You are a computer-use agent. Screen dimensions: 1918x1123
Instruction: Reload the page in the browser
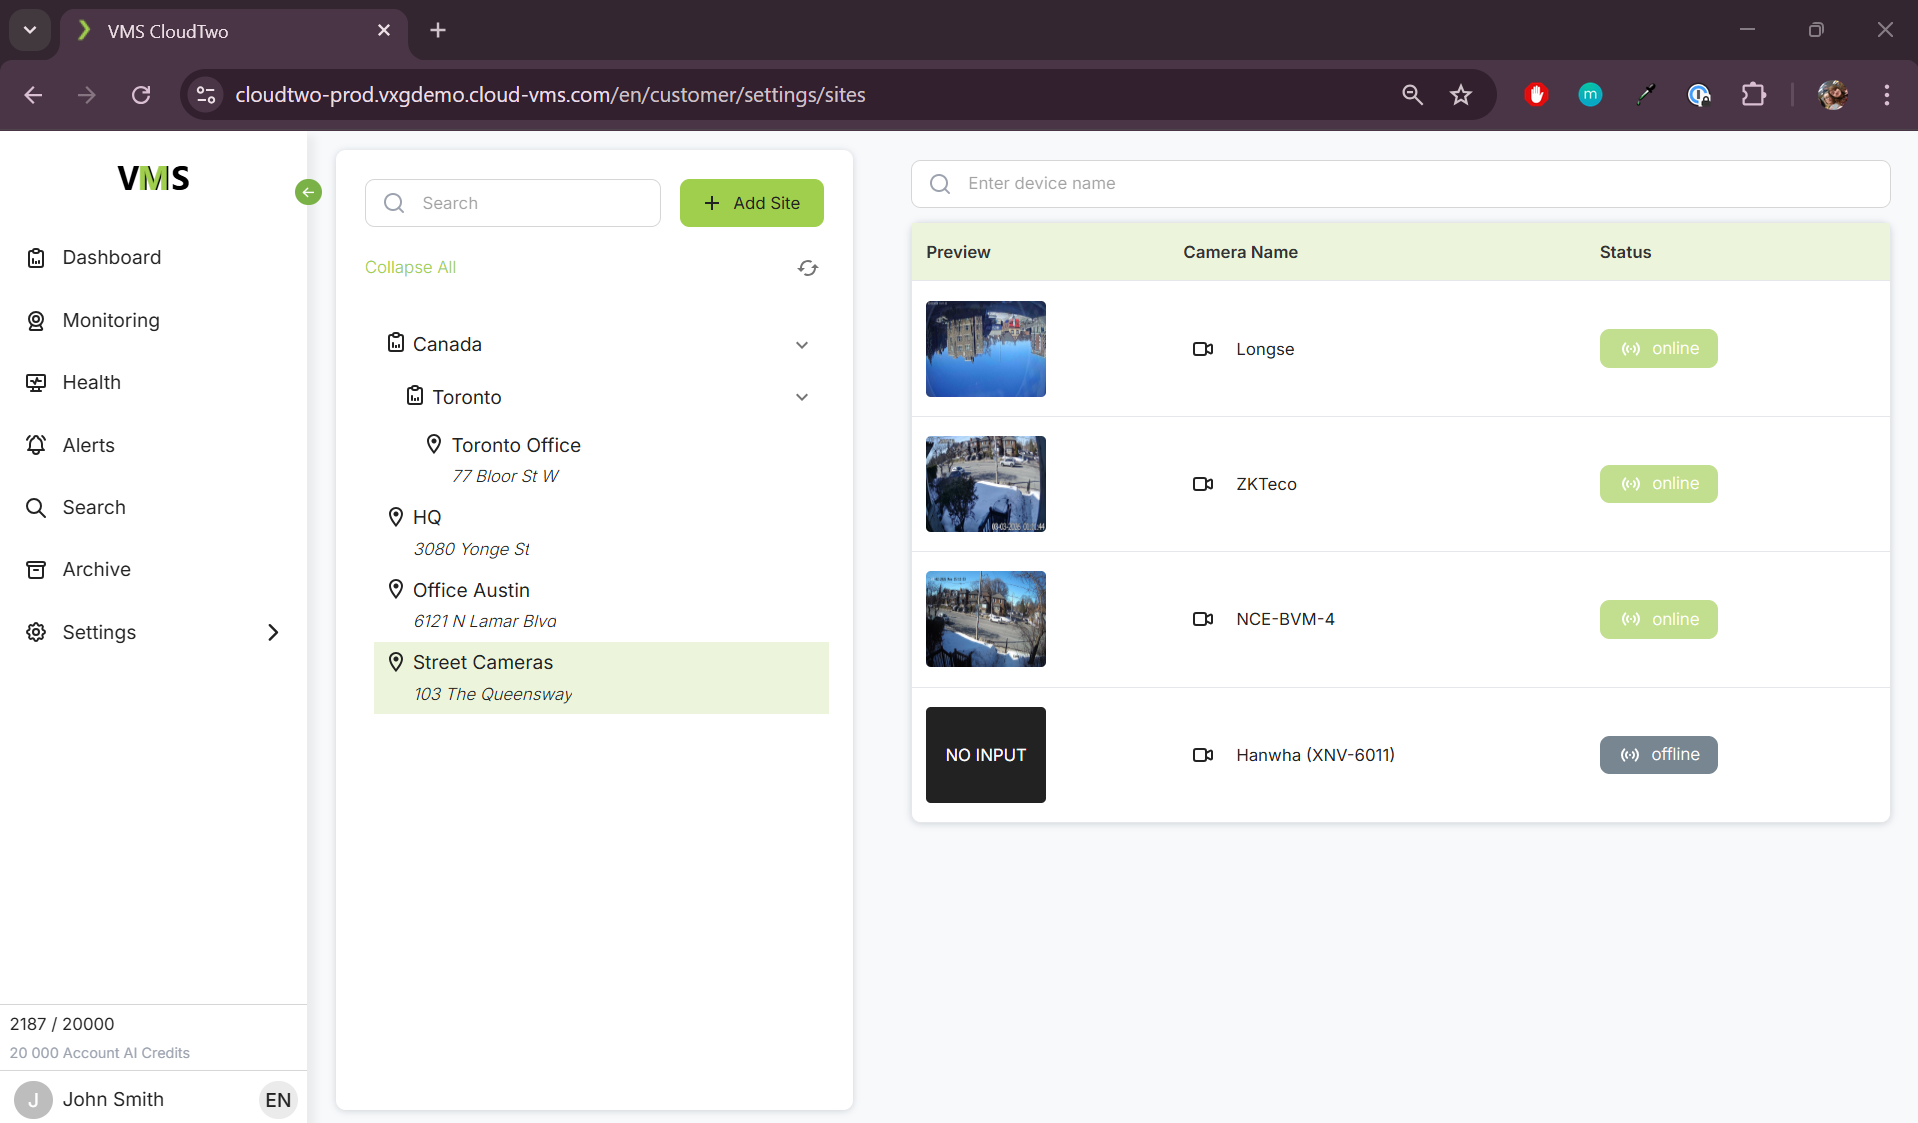click(141, 95)
